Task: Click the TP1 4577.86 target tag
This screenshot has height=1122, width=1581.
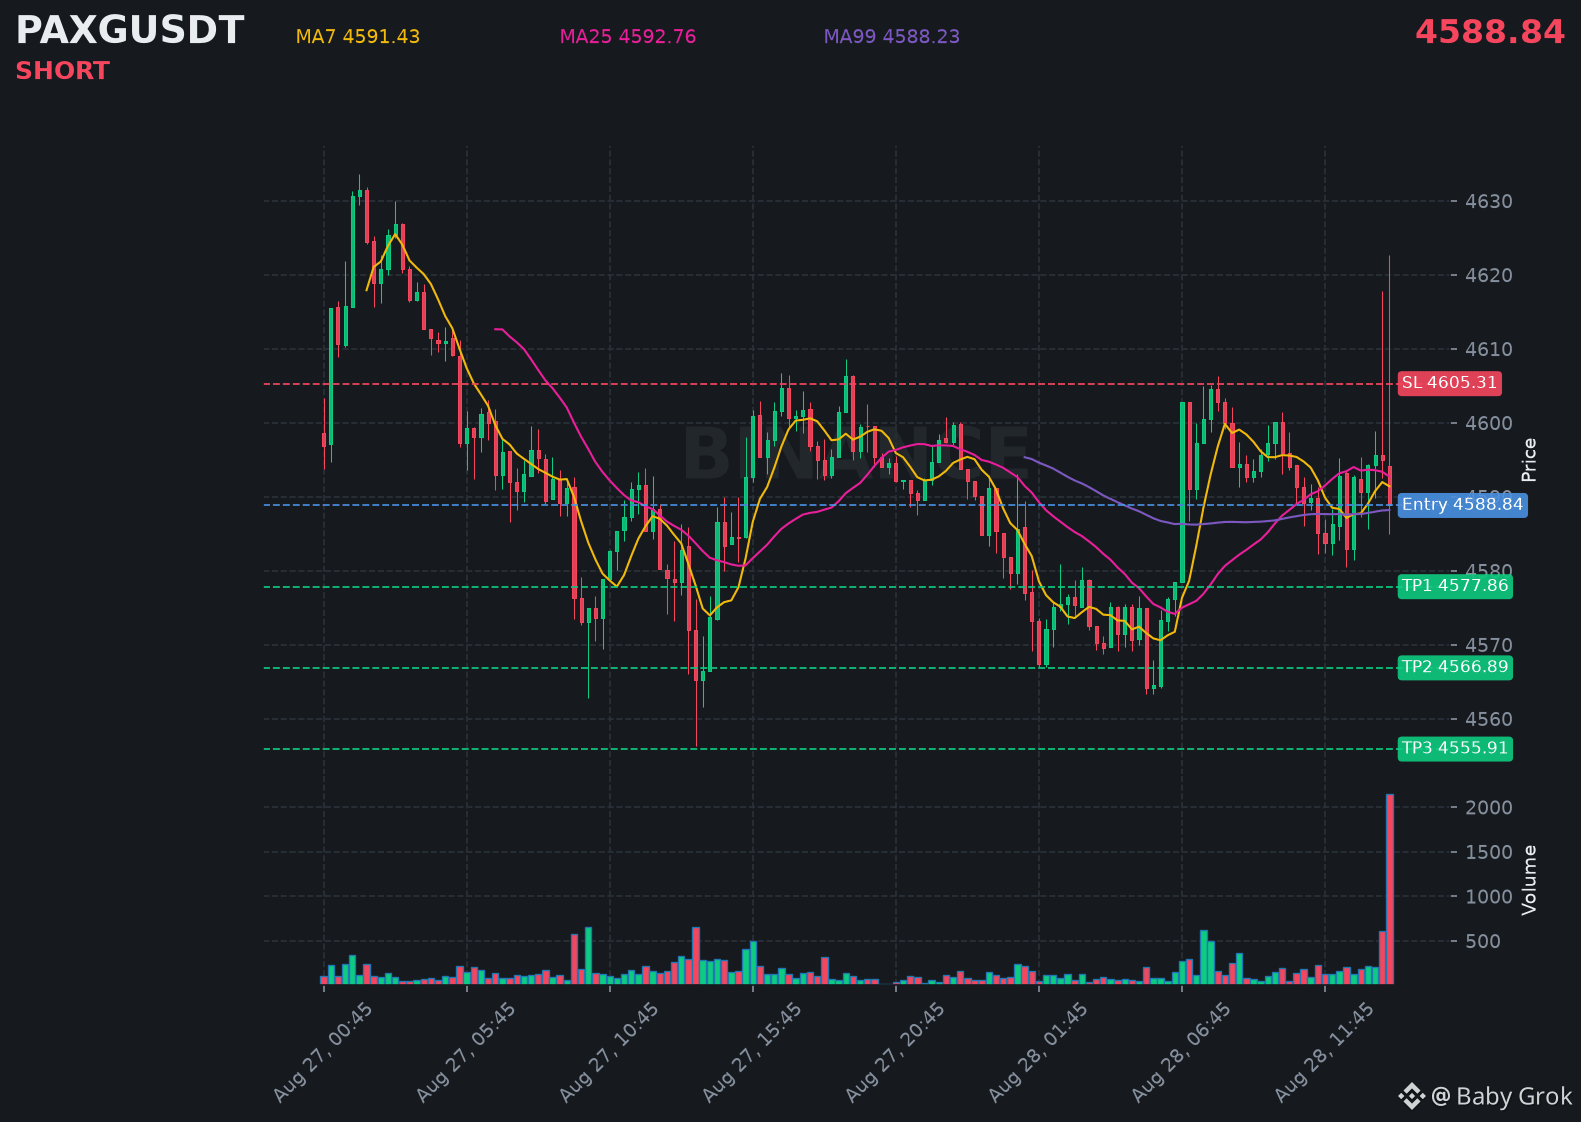Action: [1455, 586]
